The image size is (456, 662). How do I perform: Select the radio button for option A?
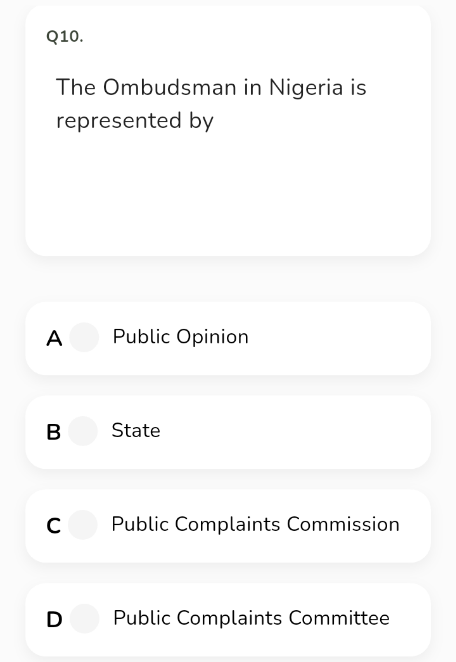(84, 337)
